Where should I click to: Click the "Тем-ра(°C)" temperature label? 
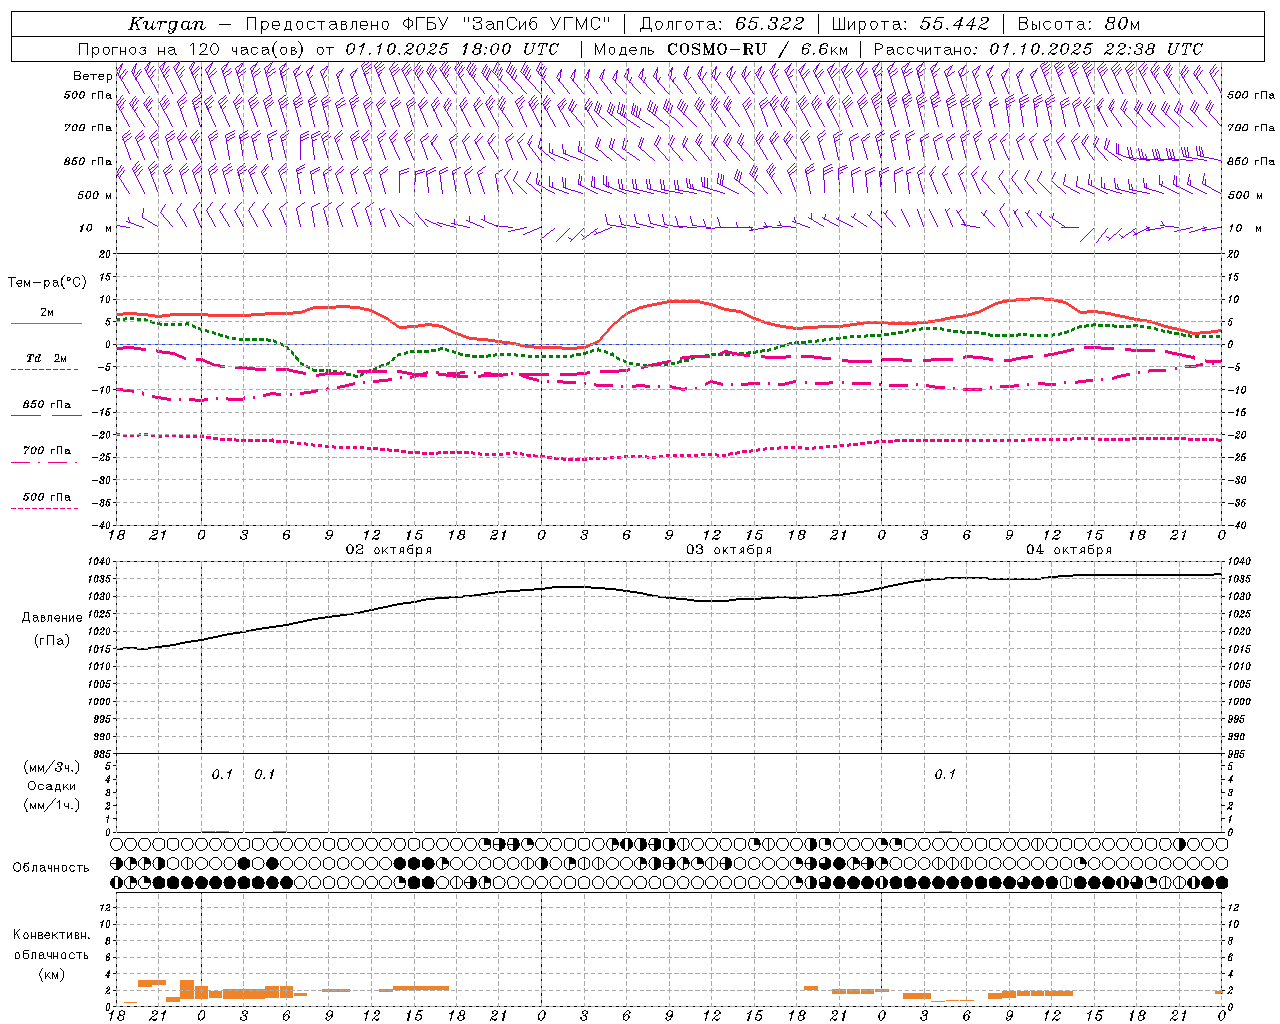pyautogui.click(x=47, y=283)
